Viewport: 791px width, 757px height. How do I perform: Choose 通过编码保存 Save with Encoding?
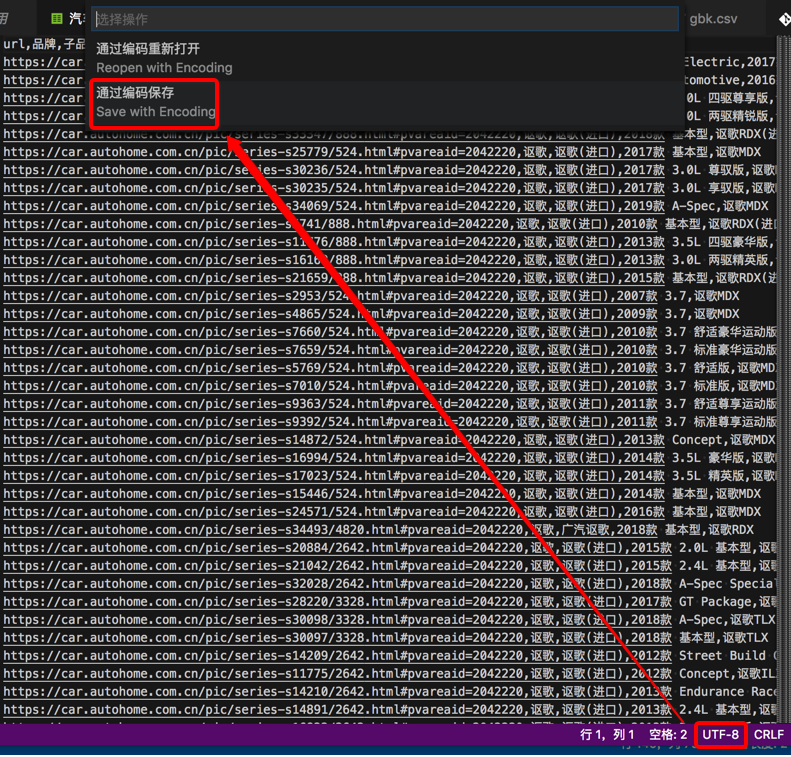coord(386,102)
